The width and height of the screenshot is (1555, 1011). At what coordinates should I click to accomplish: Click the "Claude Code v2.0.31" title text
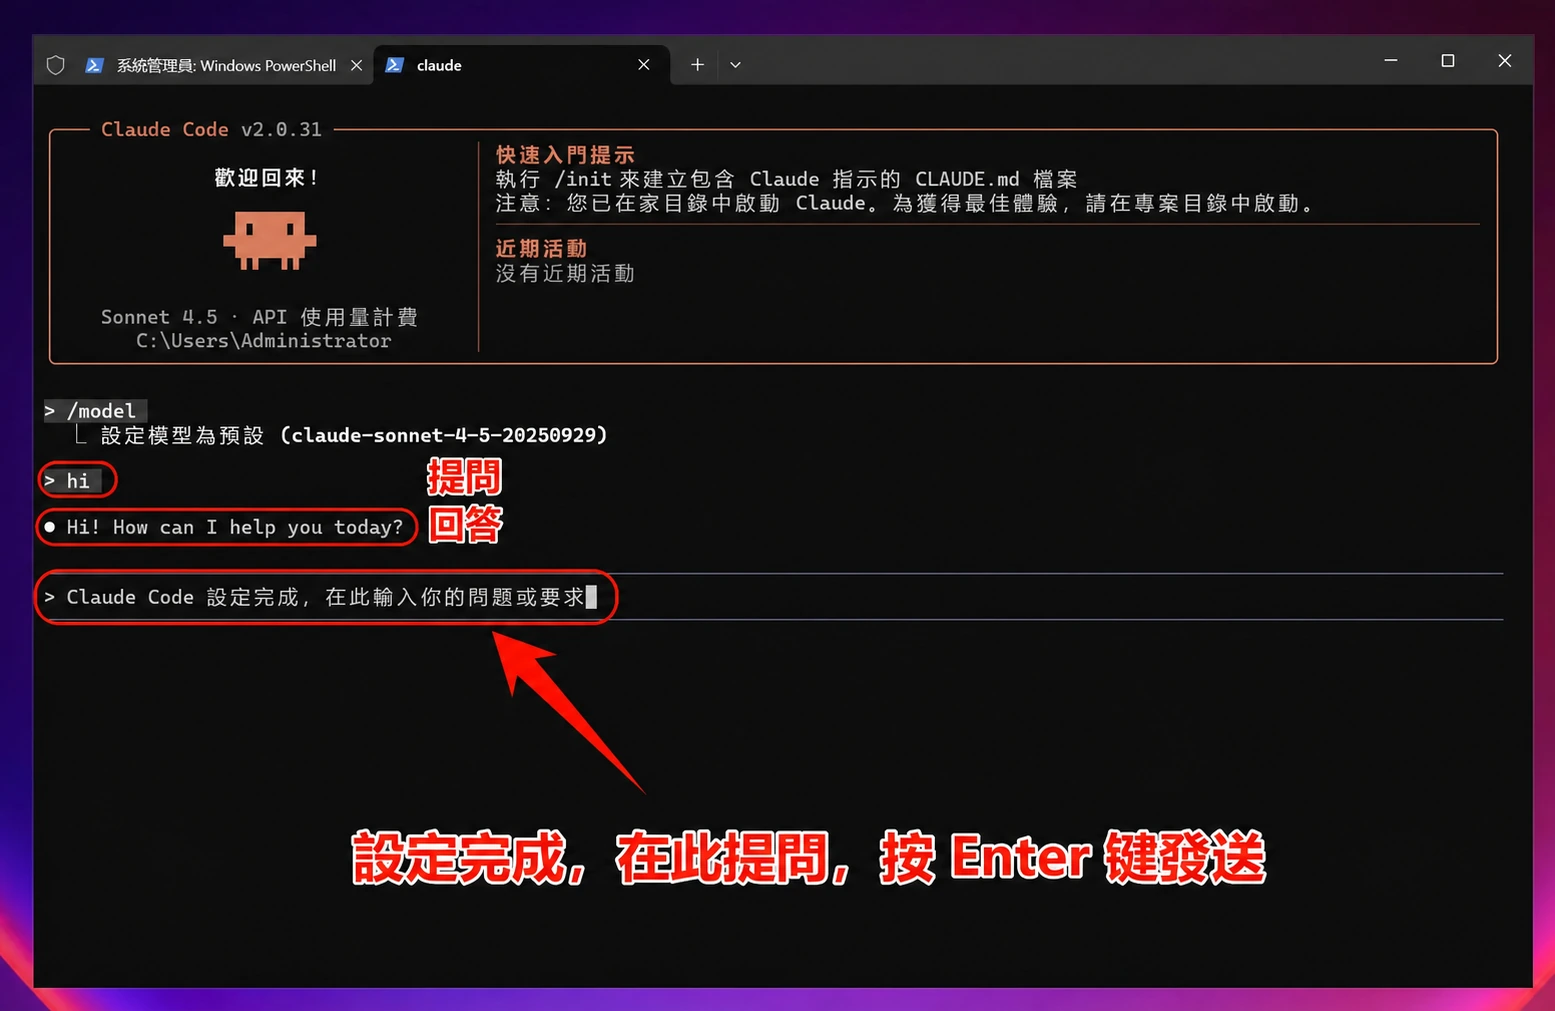tap(211, 129)
